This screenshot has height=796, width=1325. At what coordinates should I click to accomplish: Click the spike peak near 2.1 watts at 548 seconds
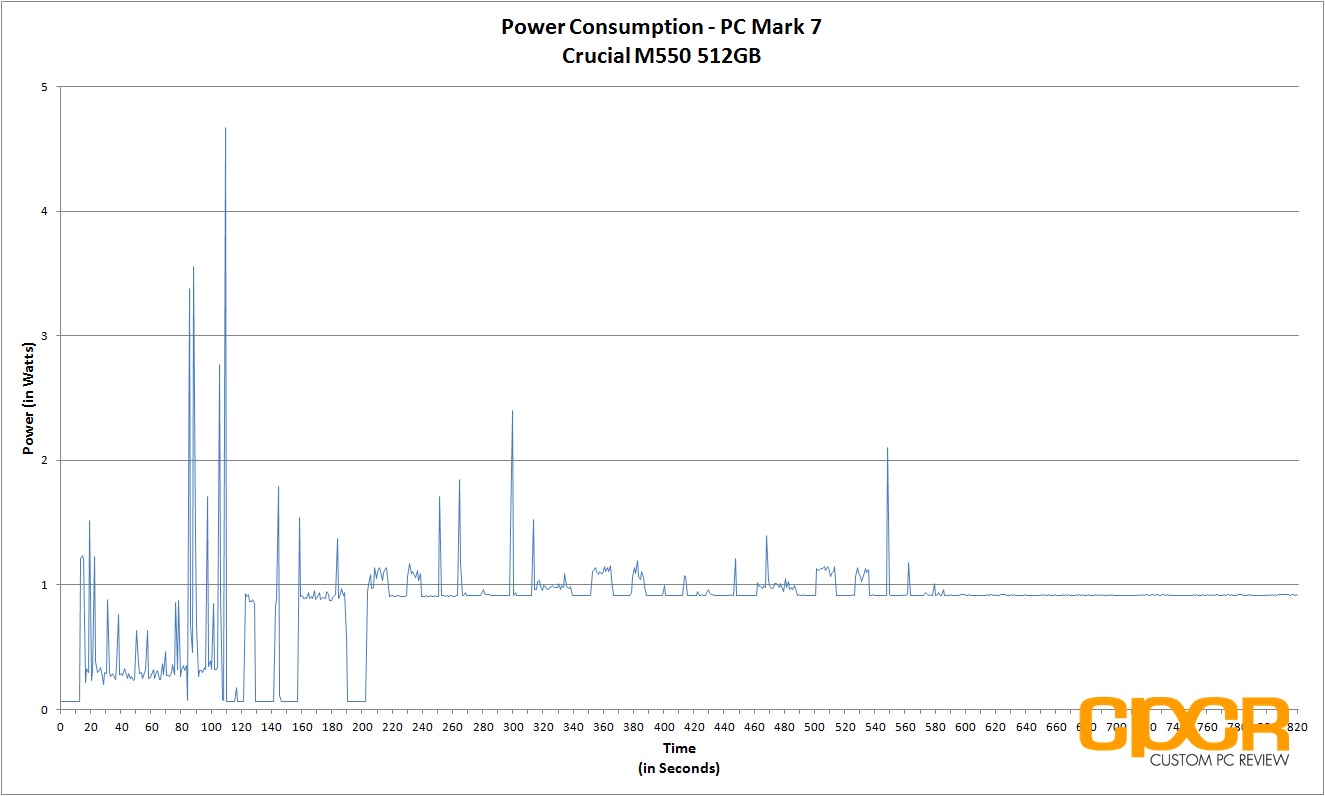click(887, 448)
